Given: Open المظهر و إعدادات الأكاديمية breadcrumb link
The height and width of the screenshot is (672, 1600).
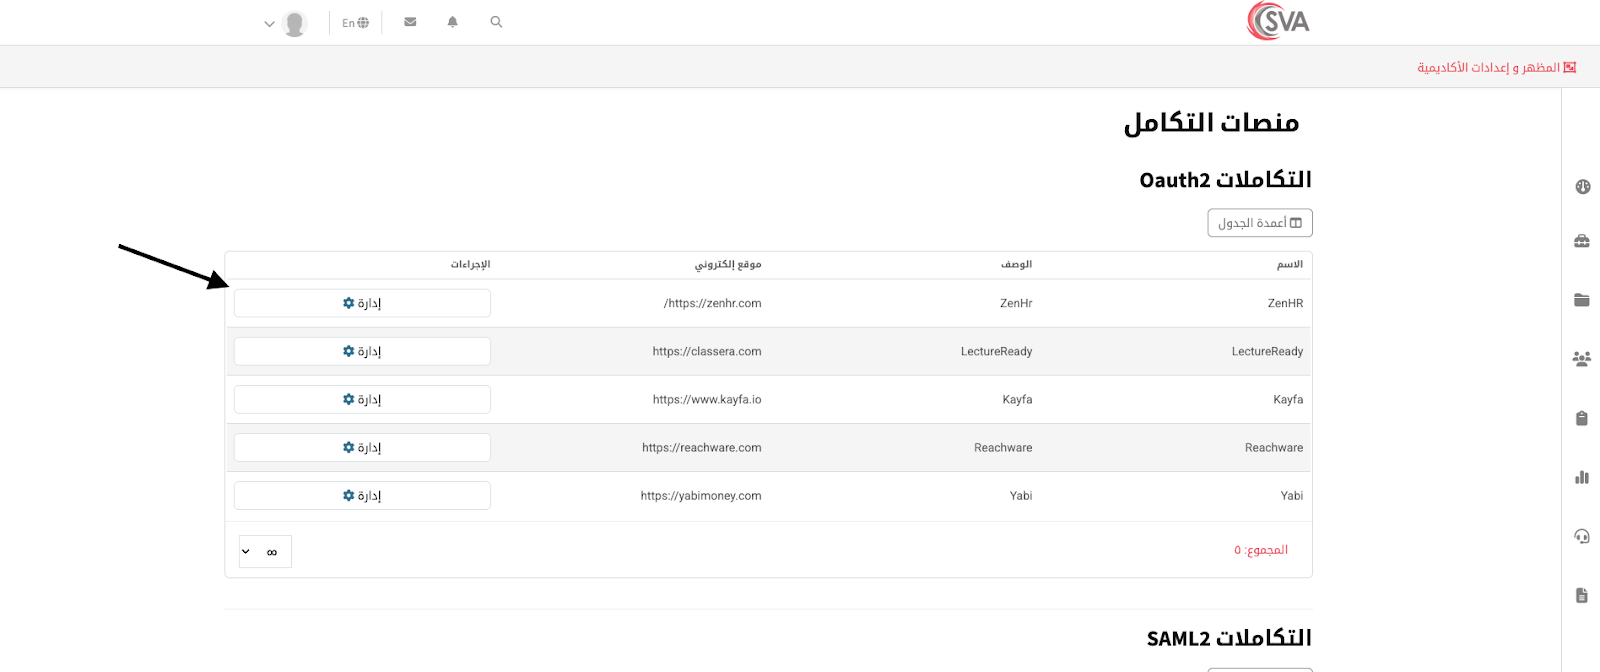Looking at the screenshot, I should coord(1496,67).
